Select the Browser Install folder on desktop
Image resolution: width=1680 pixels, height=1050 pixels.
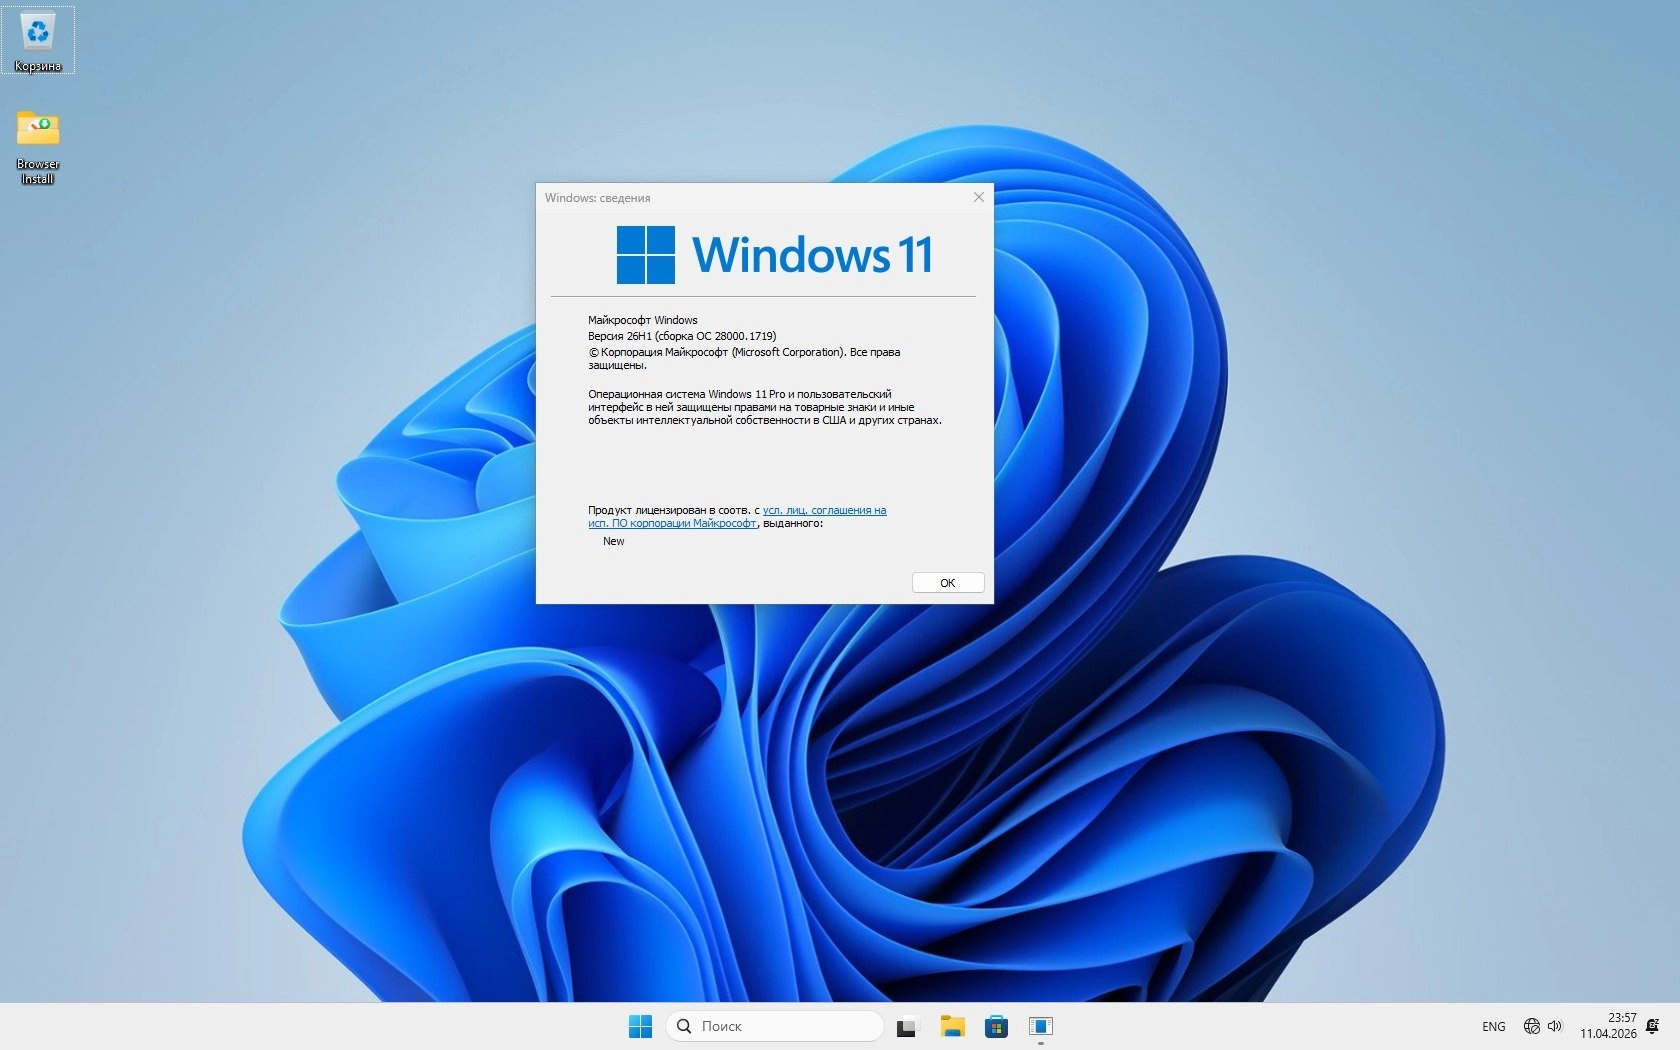pyautogui.click(x=38, y=146)
